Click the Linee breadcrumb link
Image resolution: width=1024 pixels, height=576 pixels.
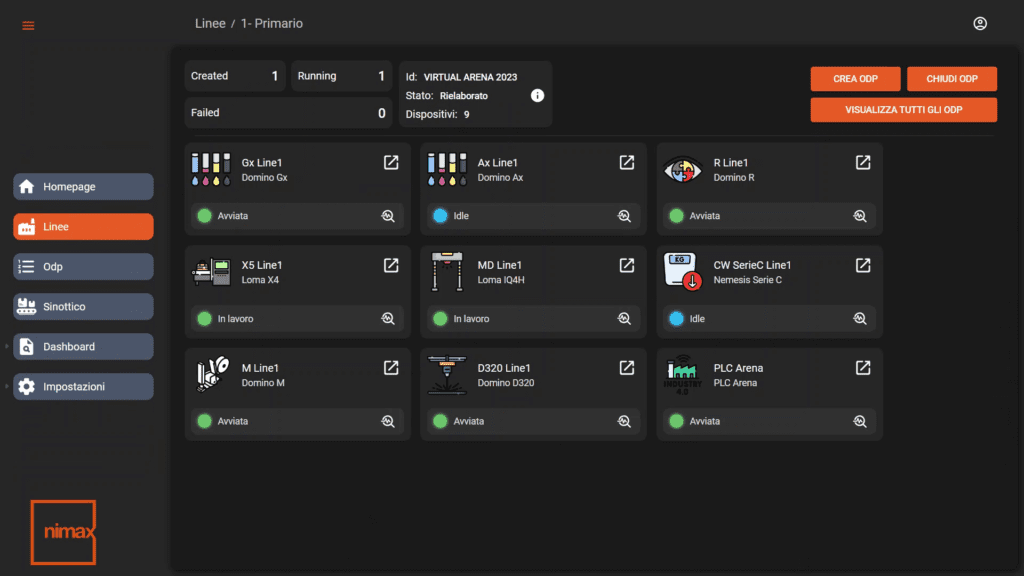pyautogui.click(x=210, y=24)
